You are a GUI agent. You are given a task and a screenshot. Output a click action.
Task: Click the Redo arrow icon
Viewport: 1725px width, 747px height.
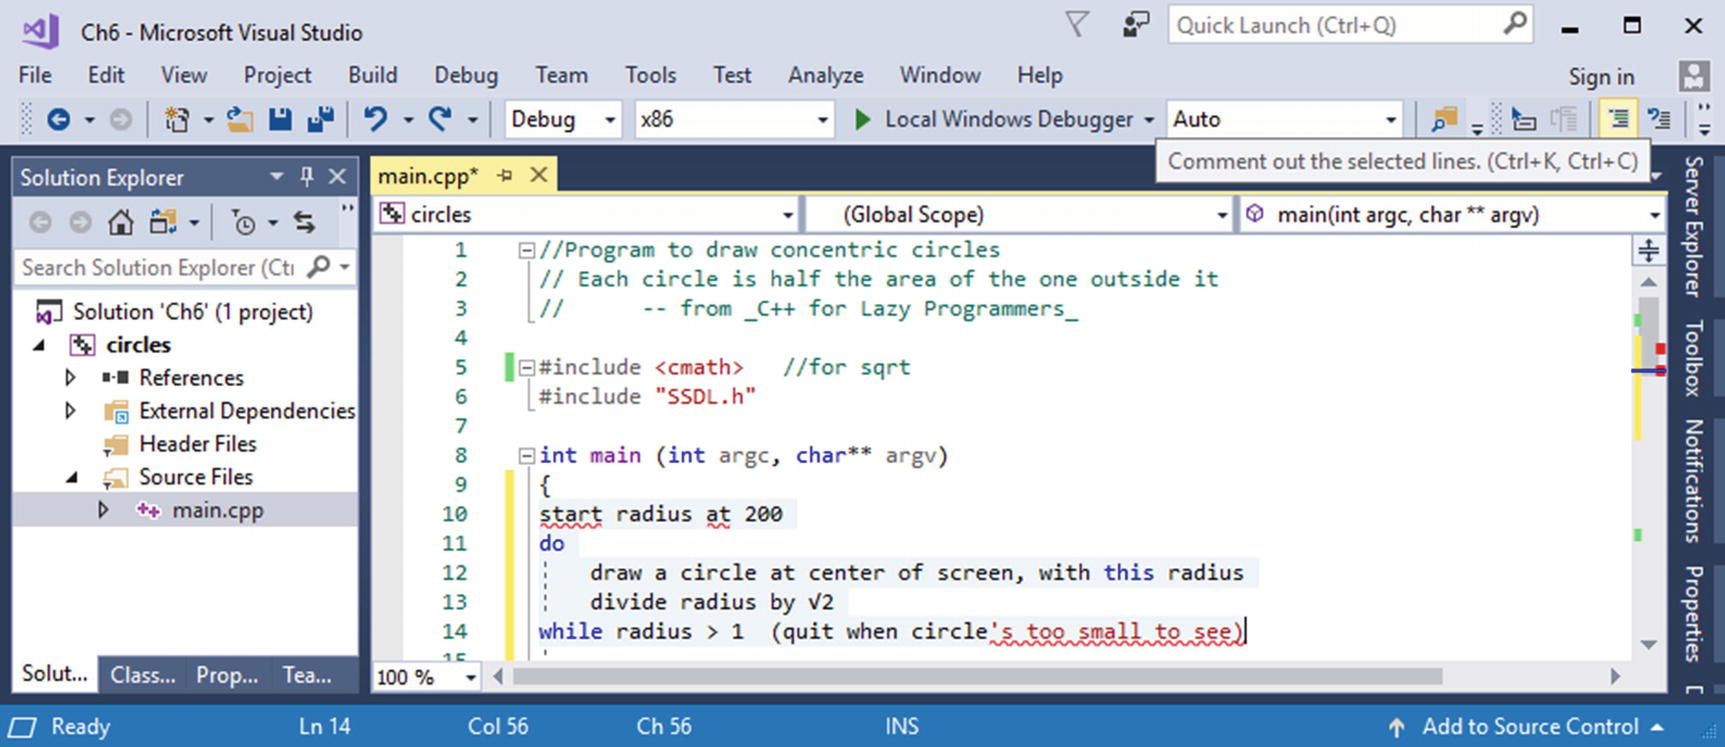440,120
